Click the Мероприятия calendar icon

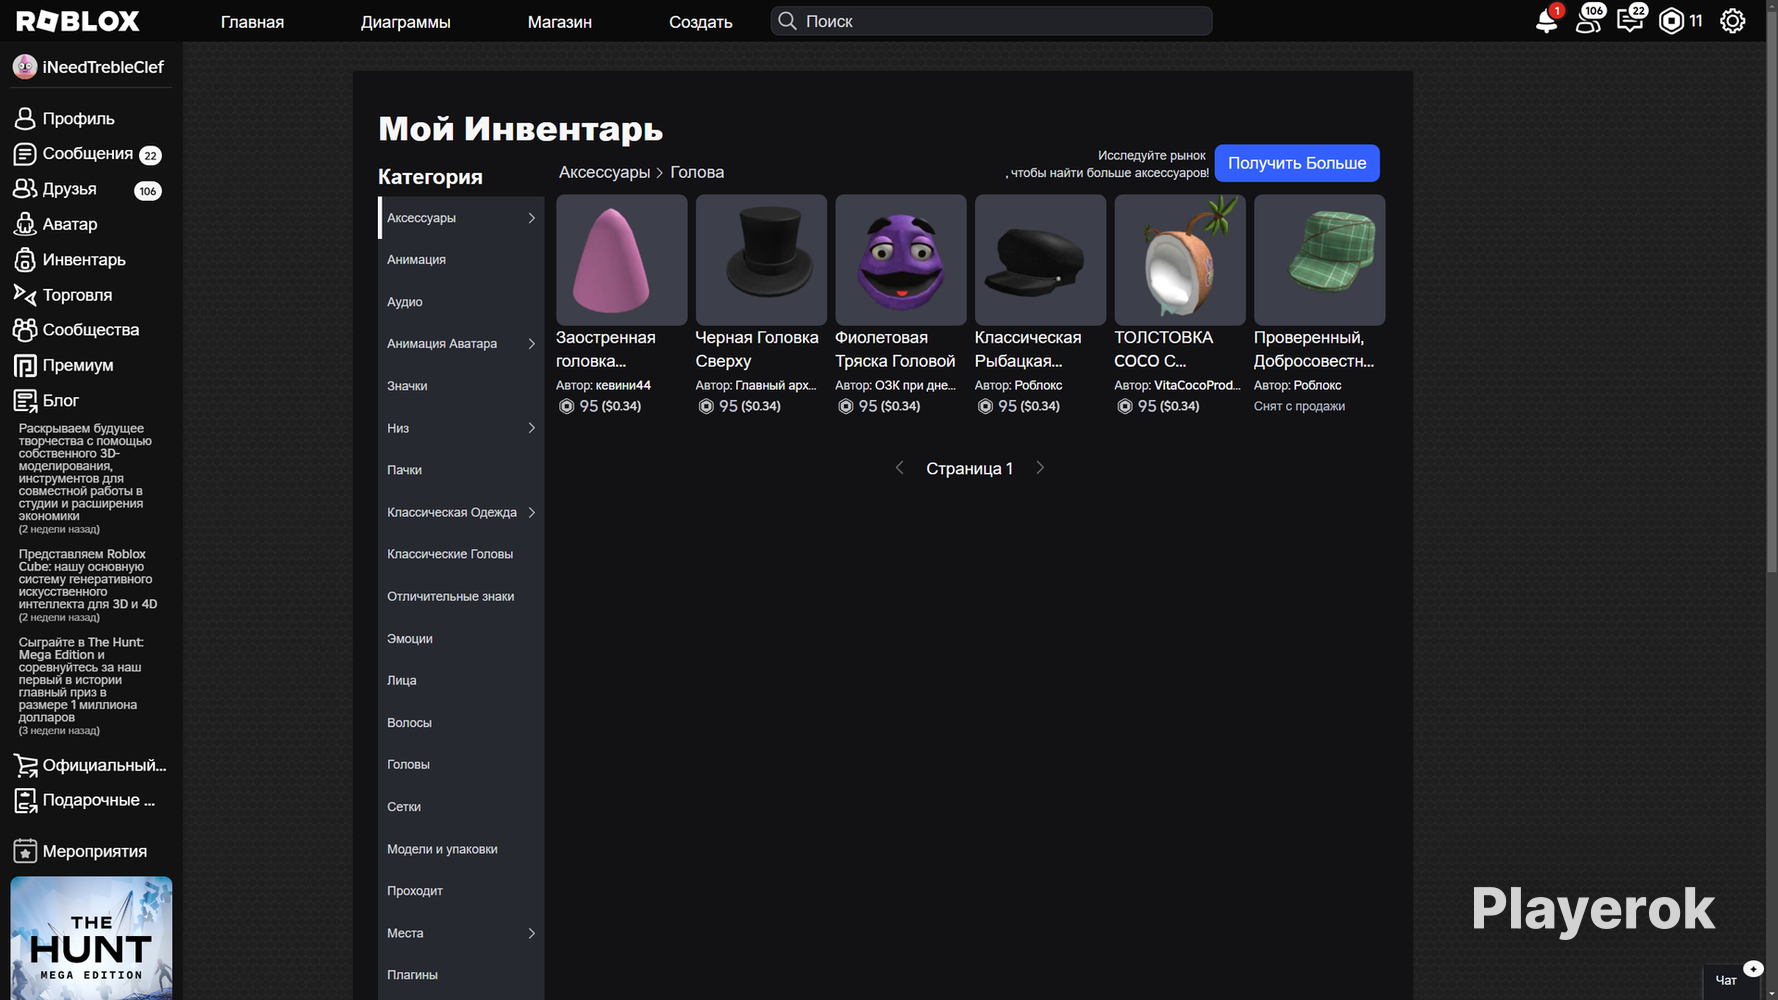point(25,851)
